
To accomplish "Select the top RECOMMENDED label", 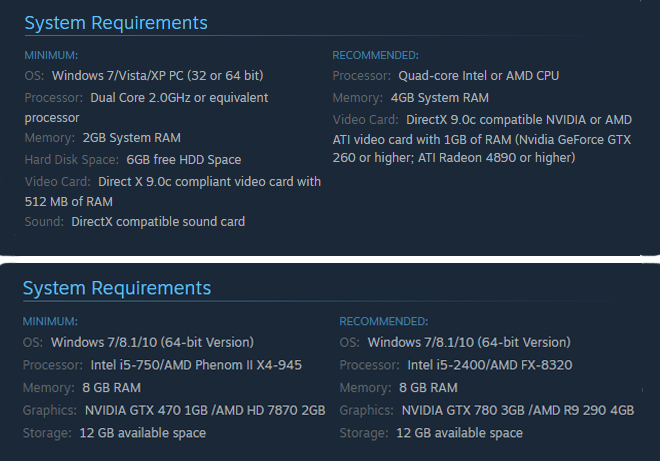I will coord(375,55).
